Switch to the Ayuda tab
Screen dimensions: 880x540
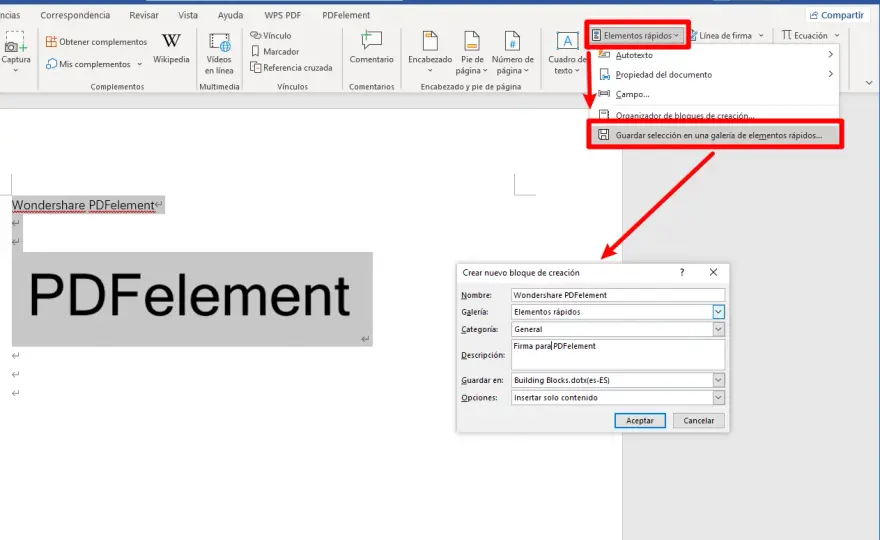click(230, 15)
